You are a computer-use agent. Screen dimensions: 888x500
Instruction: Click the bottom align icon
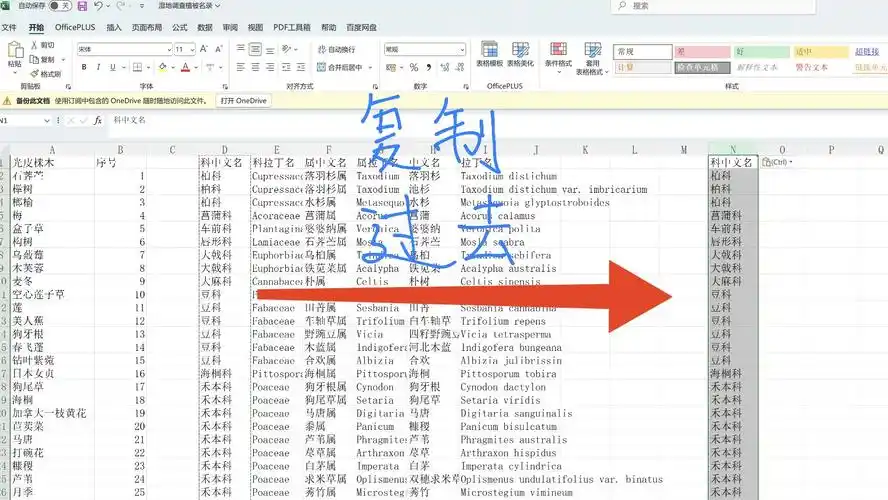point(270,49)
